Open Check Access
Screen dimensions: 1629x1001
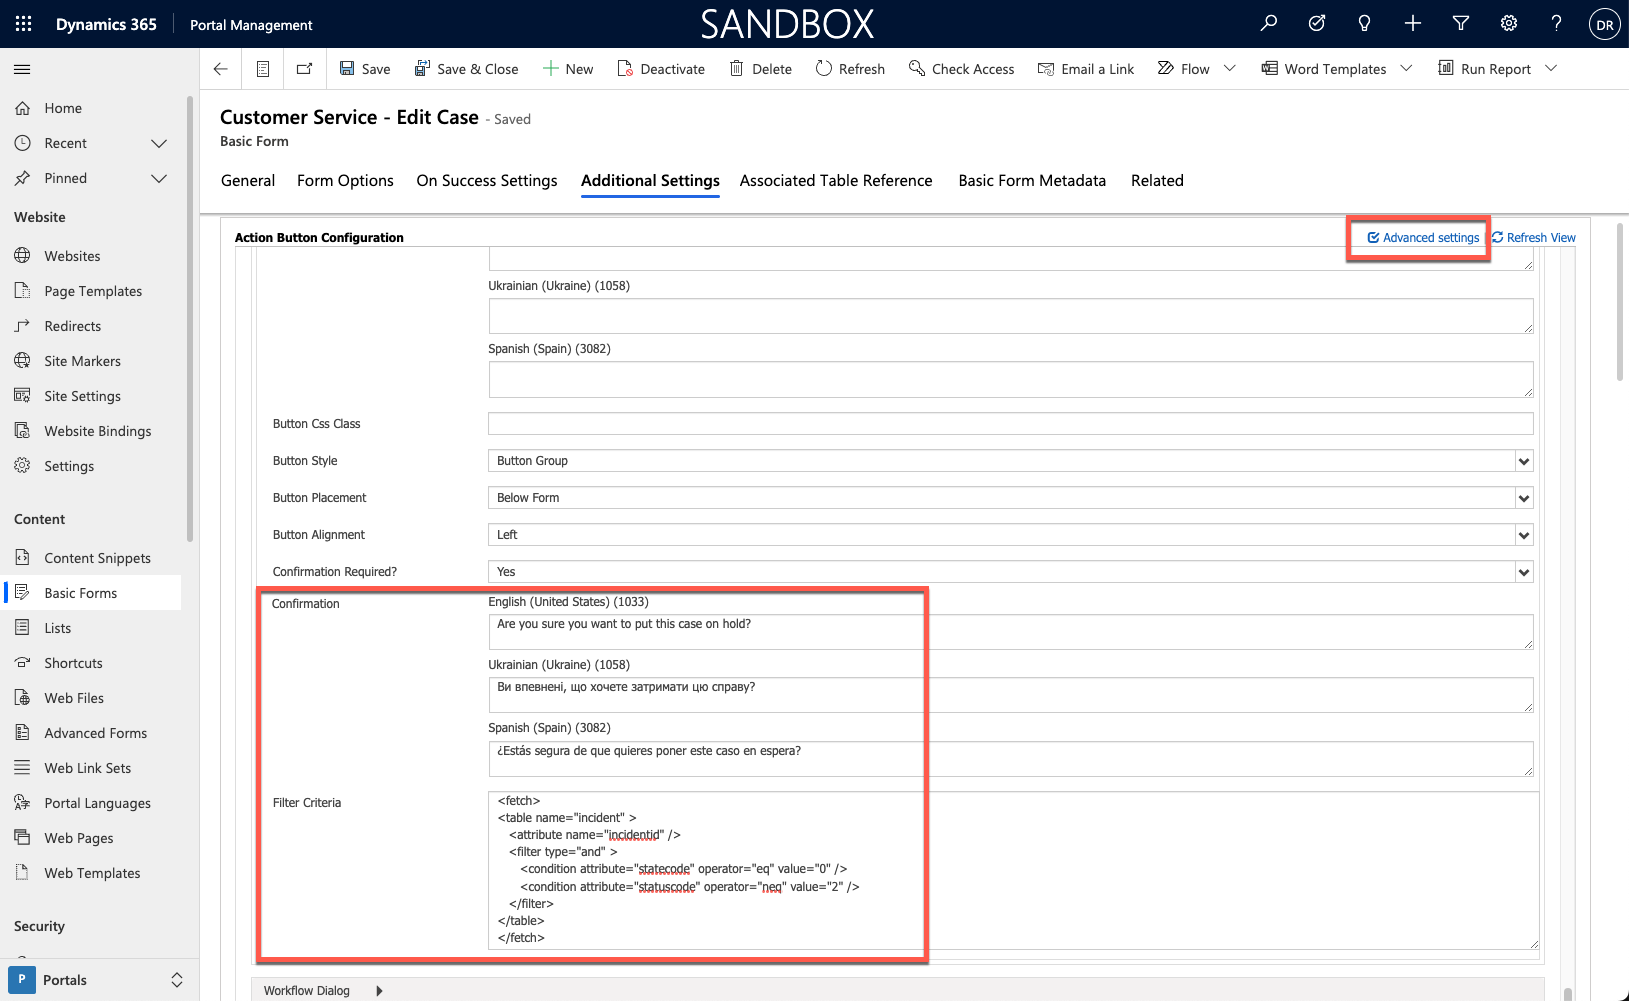point(961,68)
